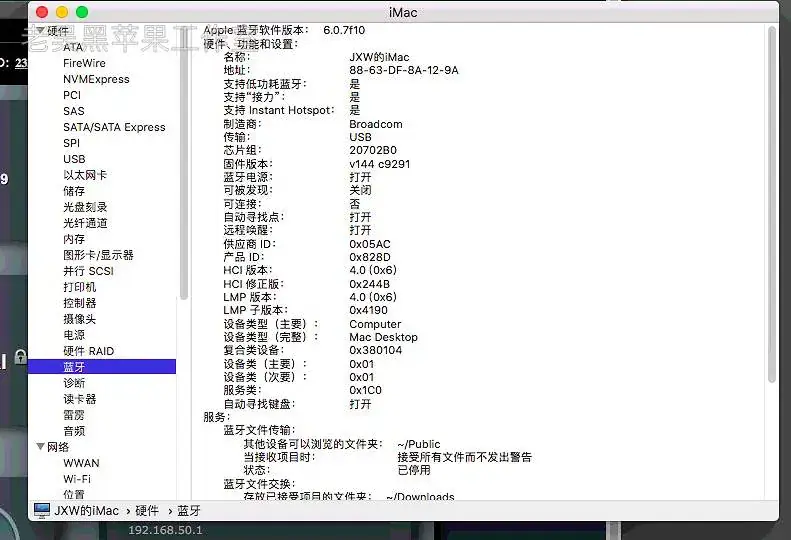This screenshot has width=791, height=540.
Task: Select WWAN under 网络
Action: (x=81, y=463)
